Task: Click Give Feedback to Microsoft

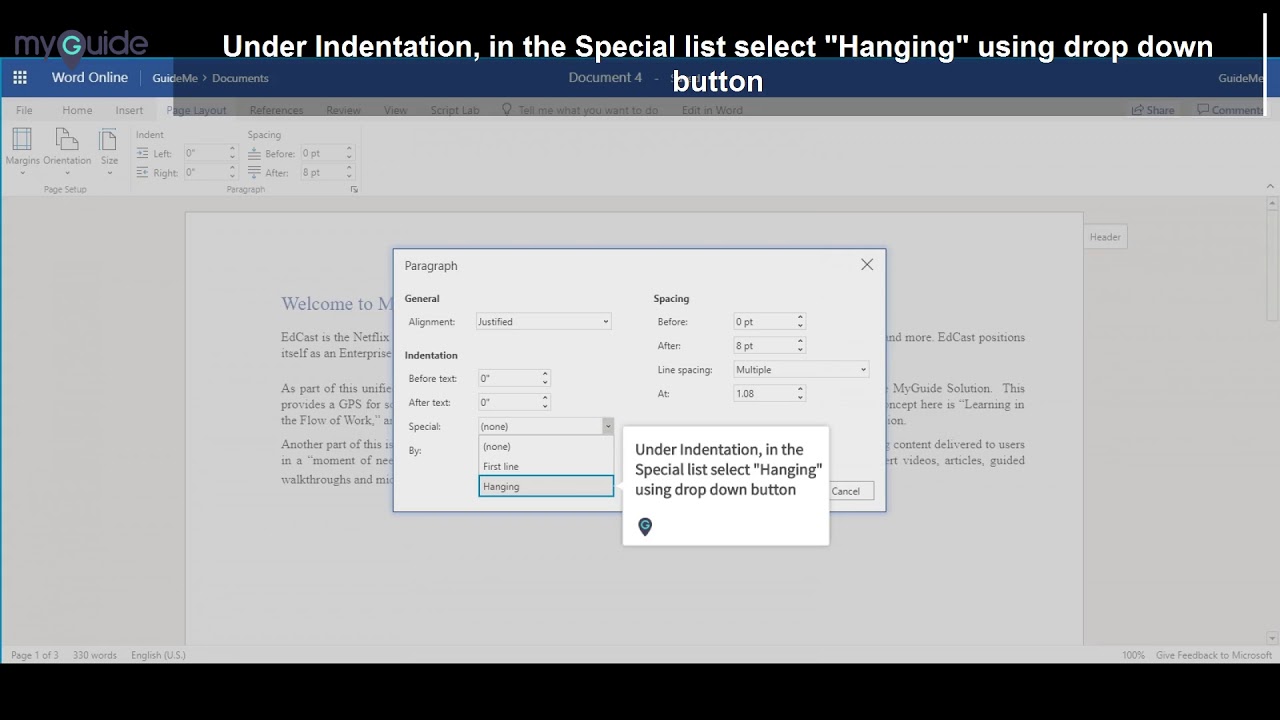Action: [1214, 655]
